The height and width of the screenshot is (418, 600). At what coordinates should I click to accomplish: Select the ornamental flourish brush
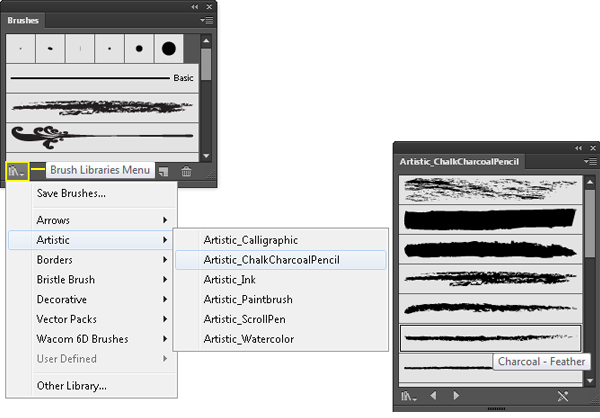[x=102, y=137]
